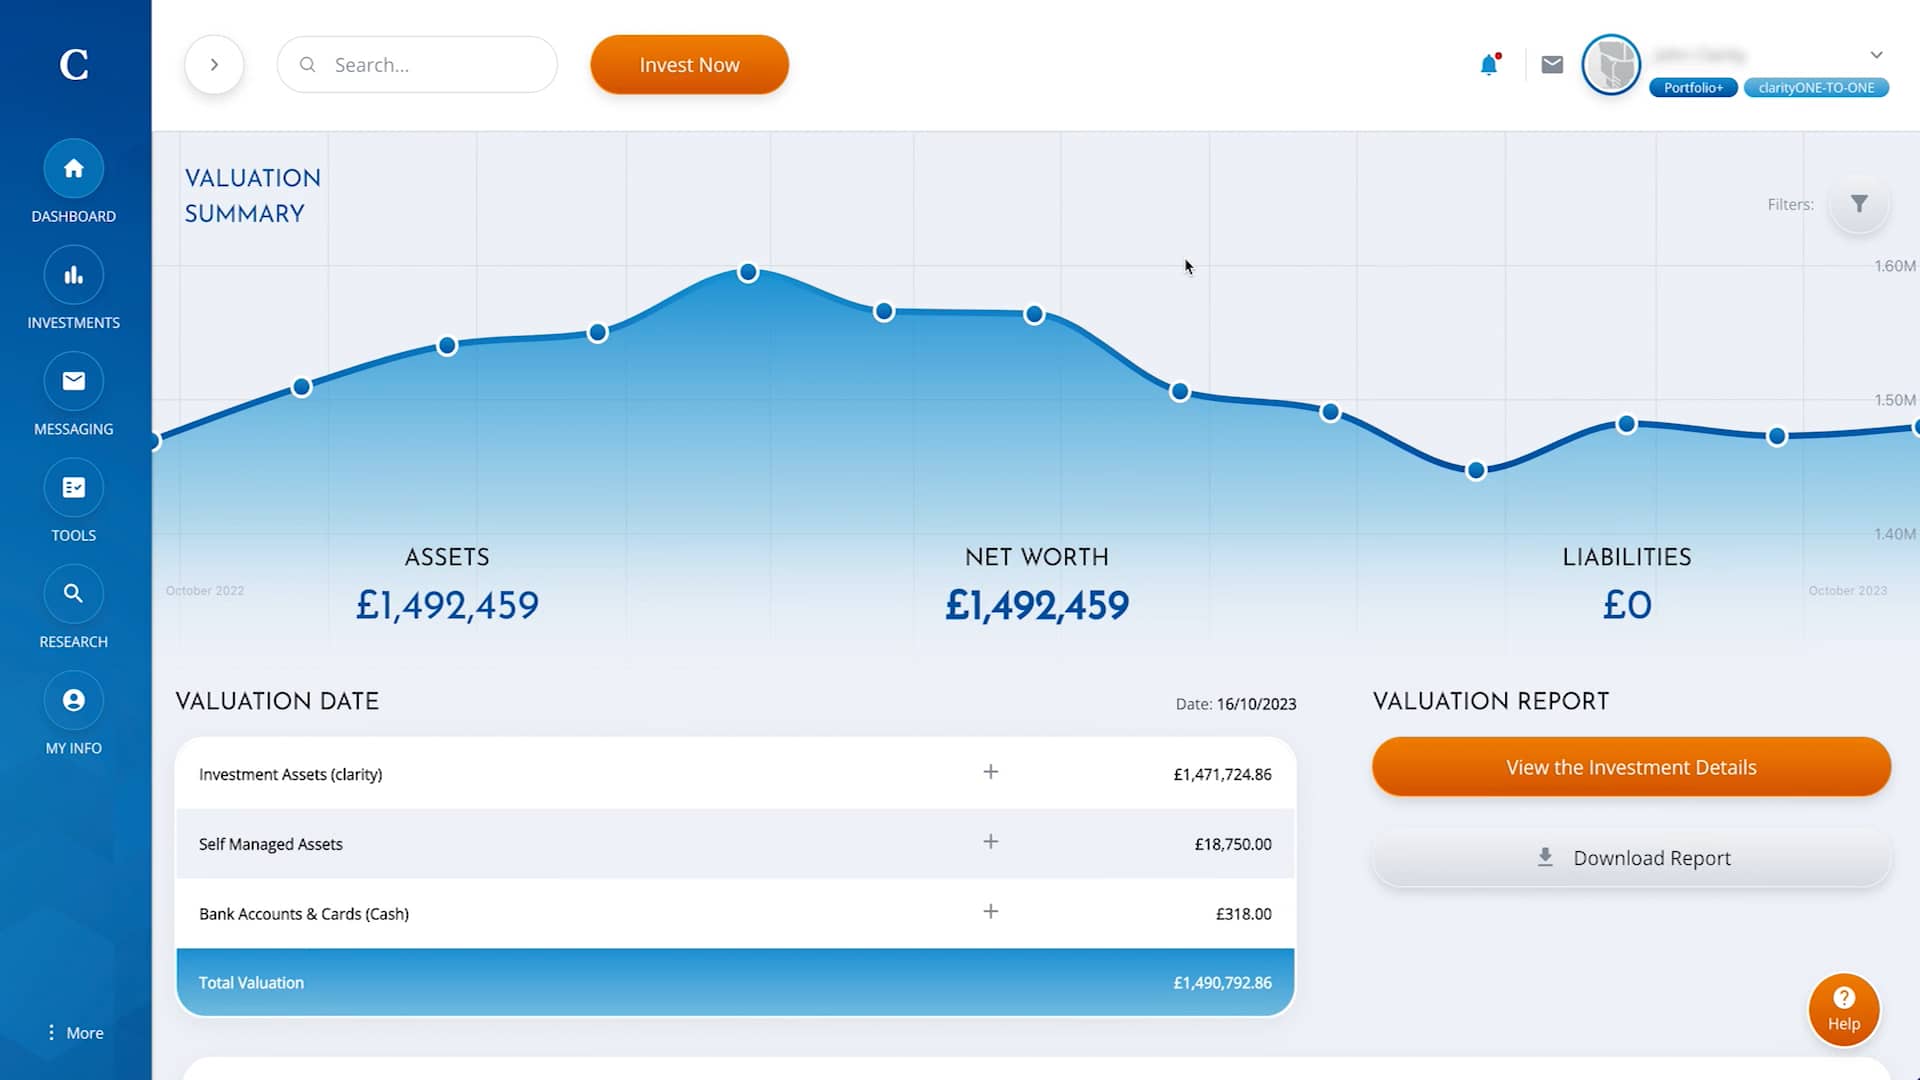The width and height of the screenshot is (1920, 1080).
Task: Expand the Self Managed Assets row
Action: [990, 842]
